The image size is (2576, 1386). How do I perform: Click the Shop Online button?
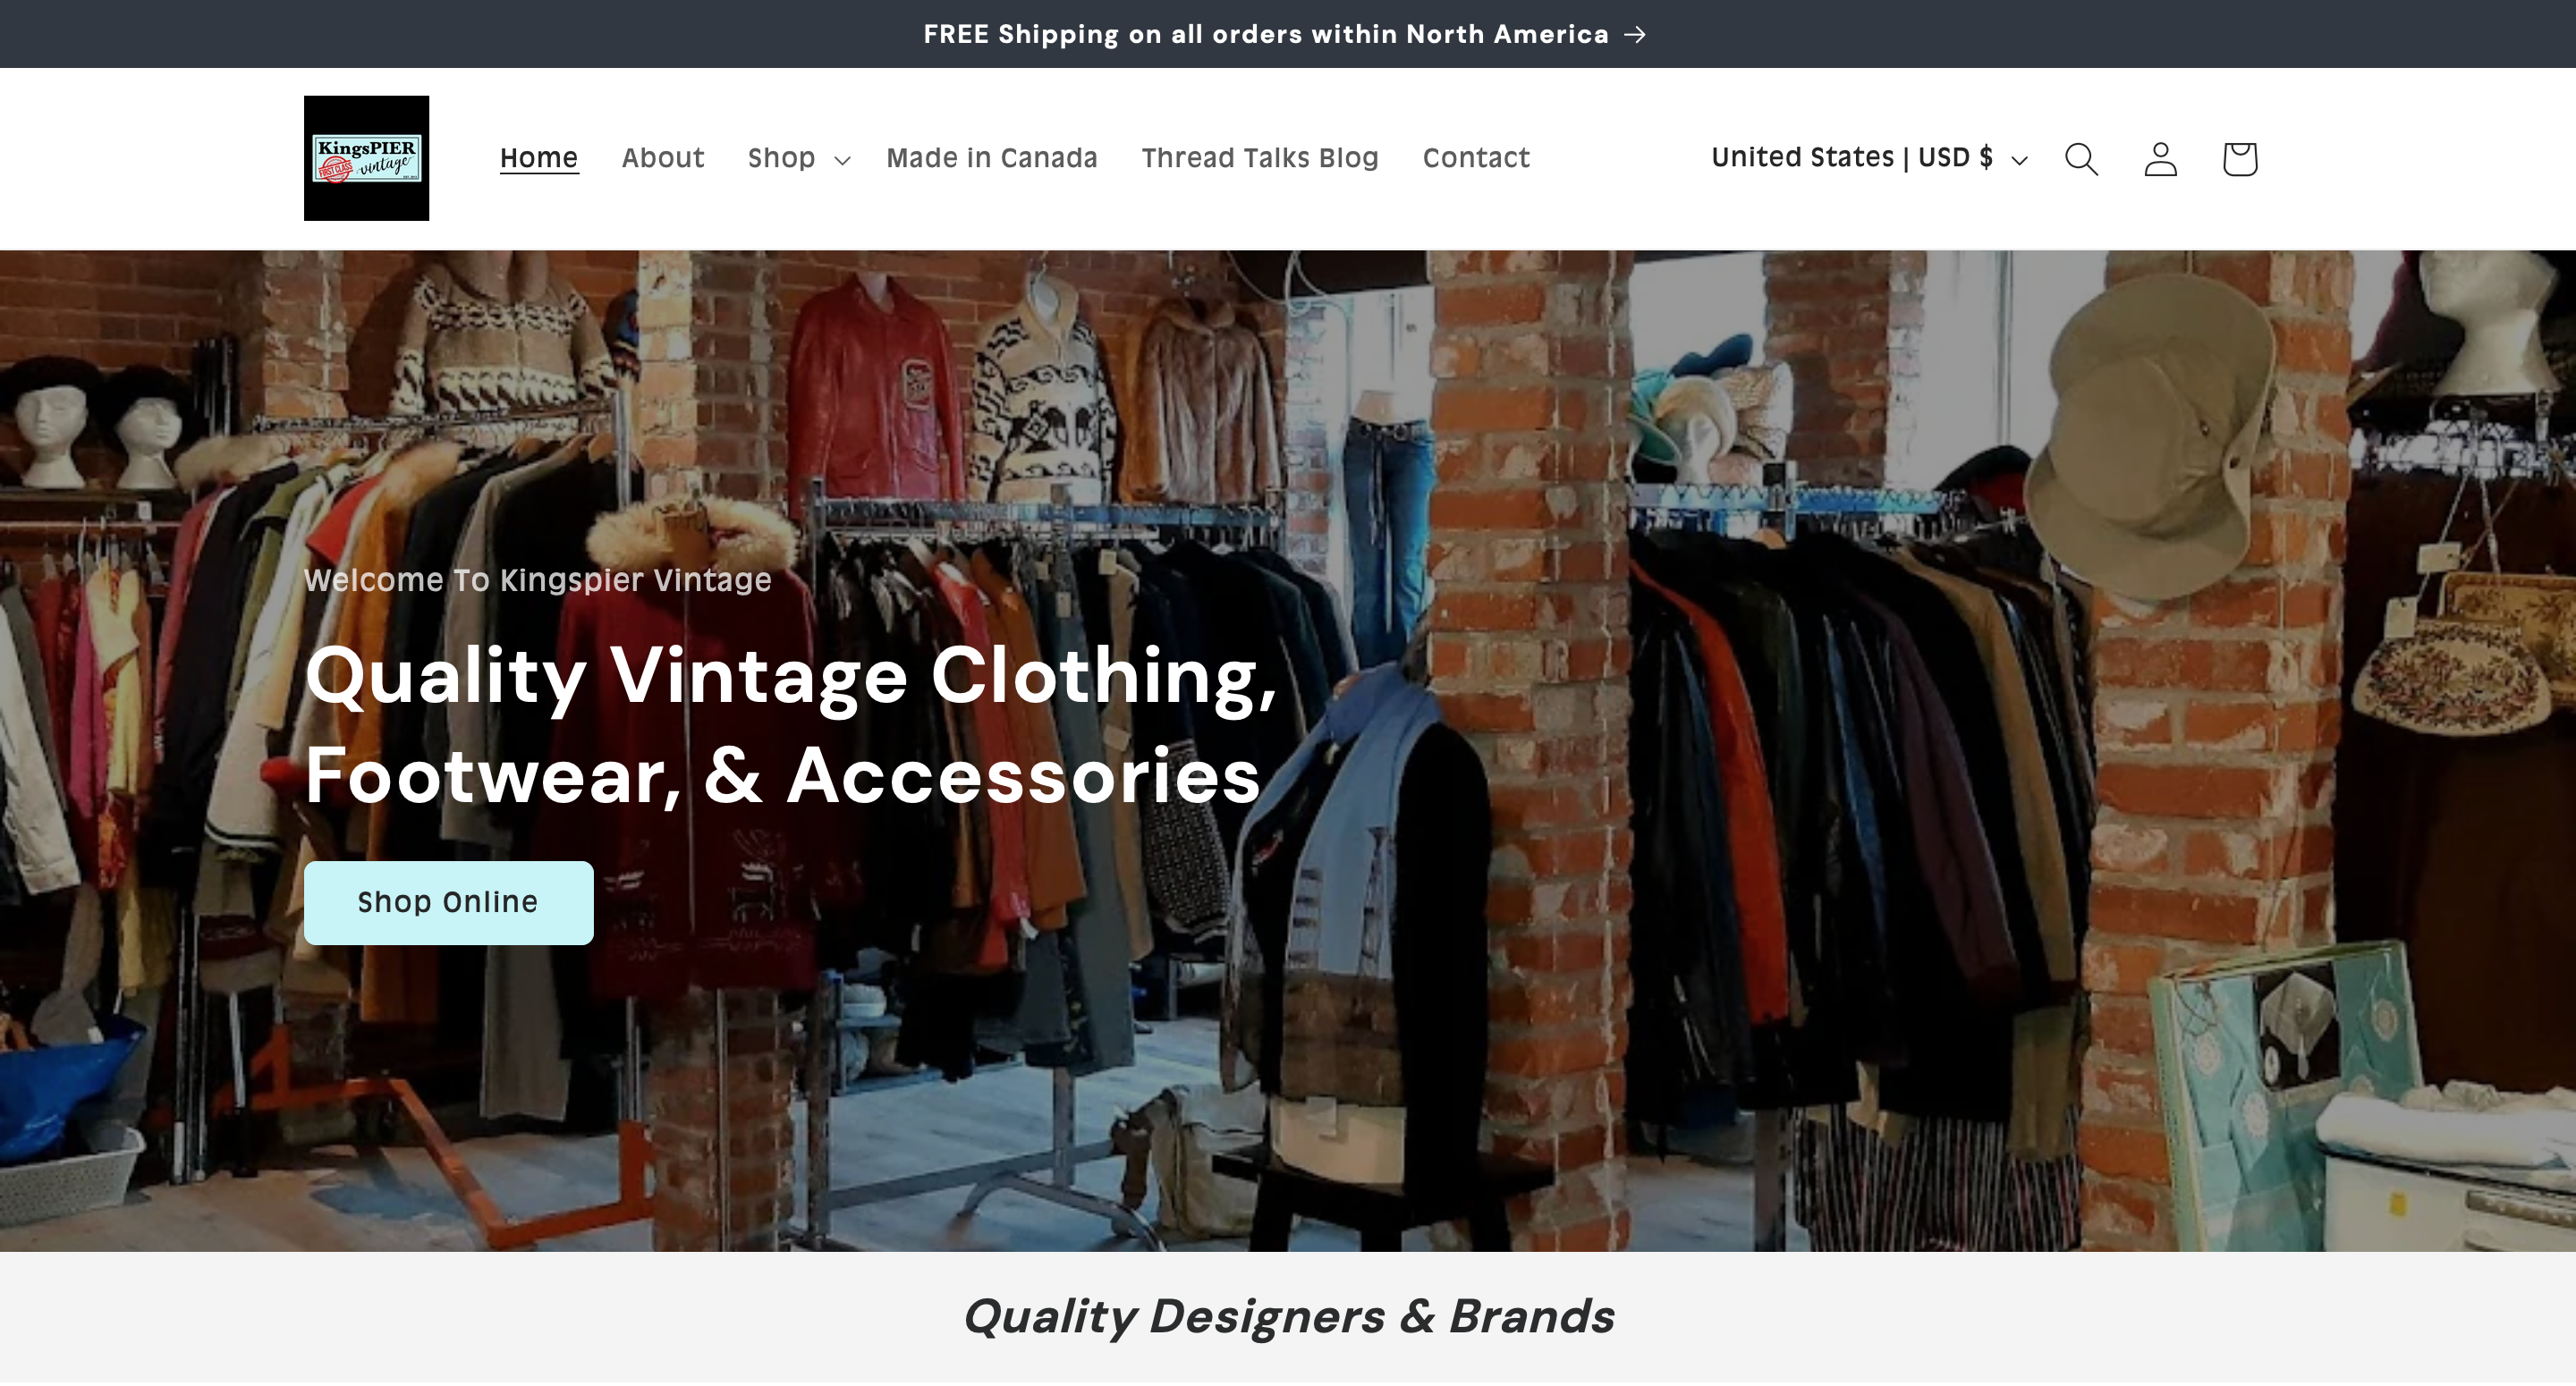(448, 902)
